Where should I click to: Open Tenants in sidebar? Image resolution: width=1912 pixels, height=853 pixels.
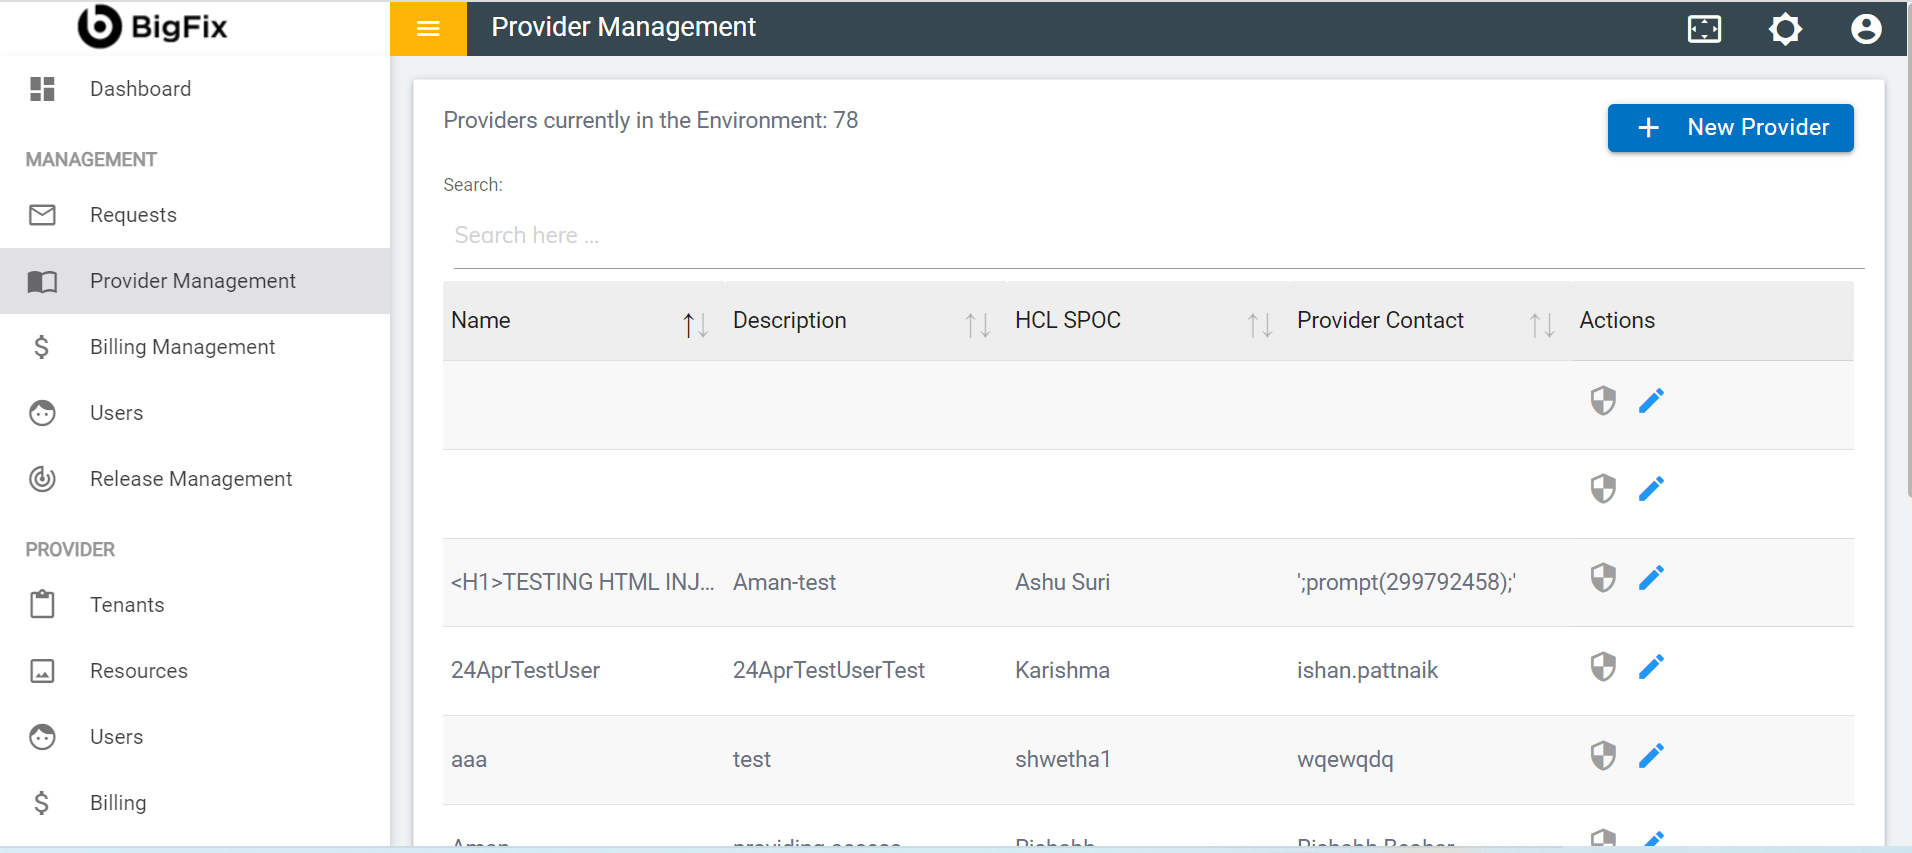[195, 605]
